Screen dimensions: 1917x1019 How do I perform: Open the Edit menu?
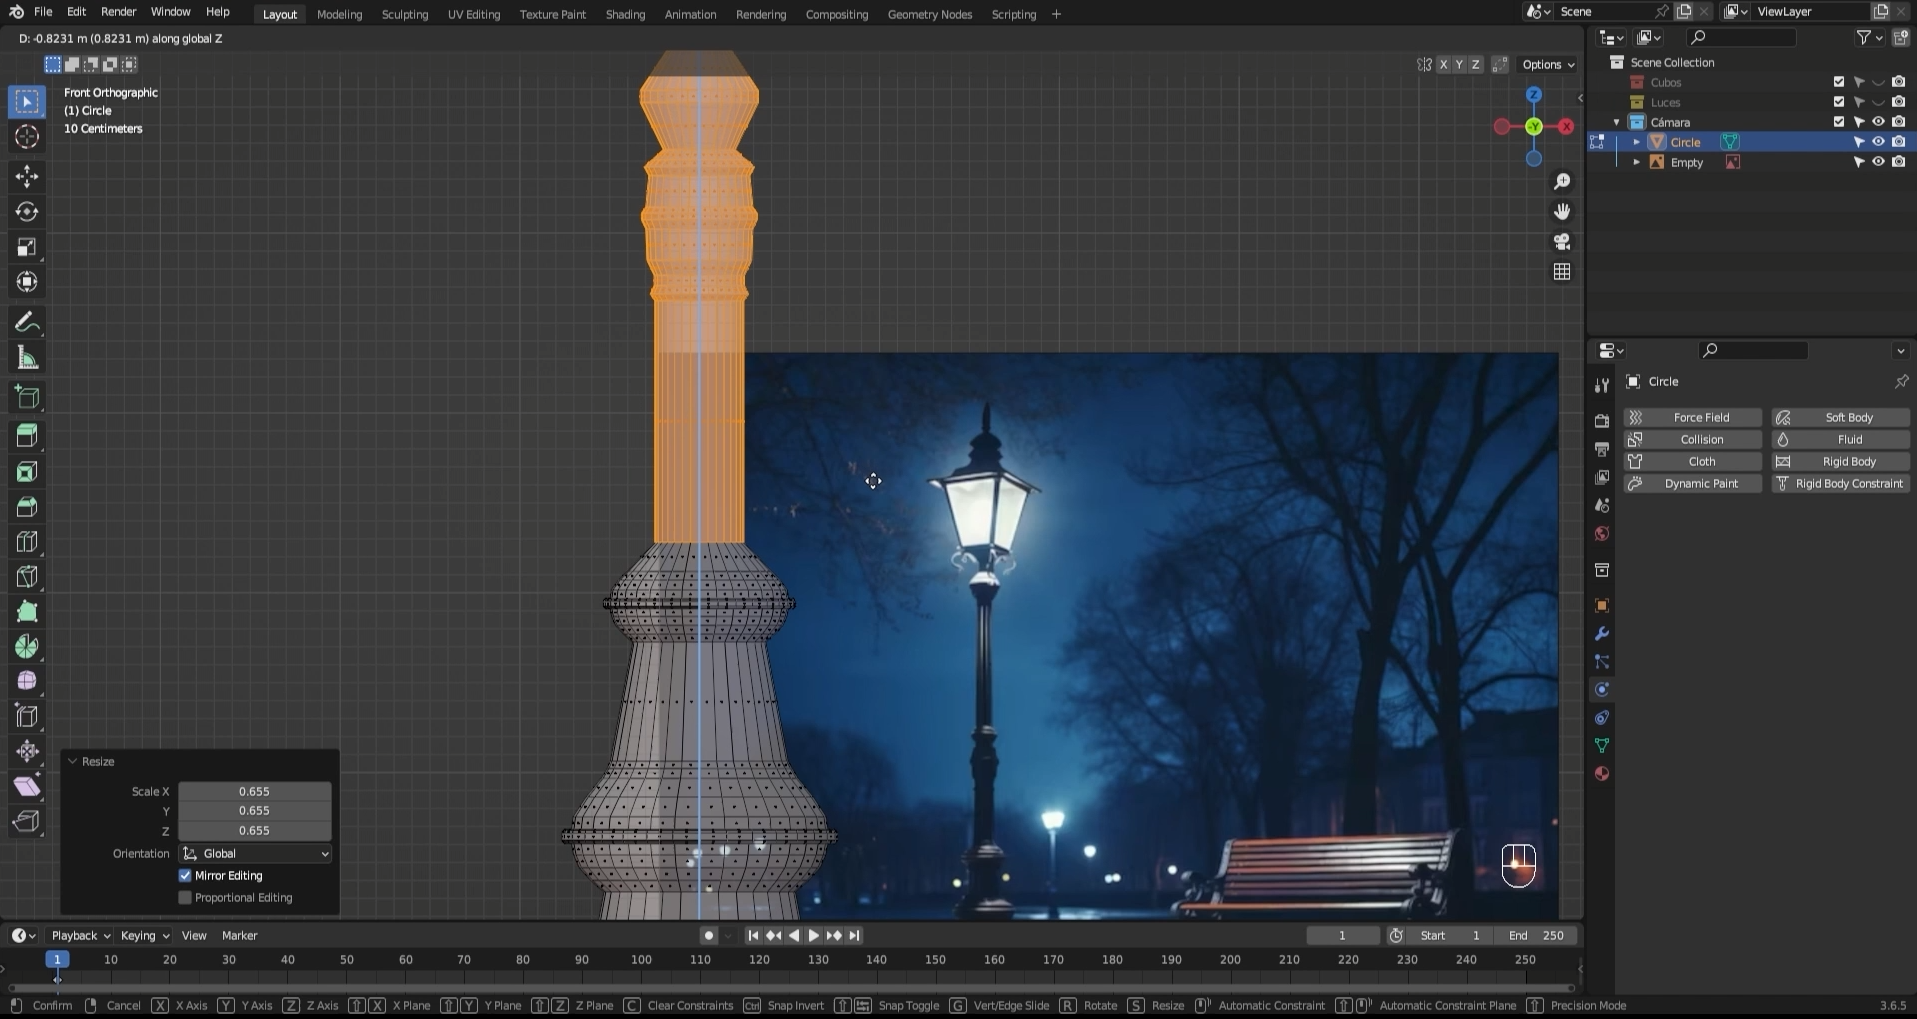(76, 12)
